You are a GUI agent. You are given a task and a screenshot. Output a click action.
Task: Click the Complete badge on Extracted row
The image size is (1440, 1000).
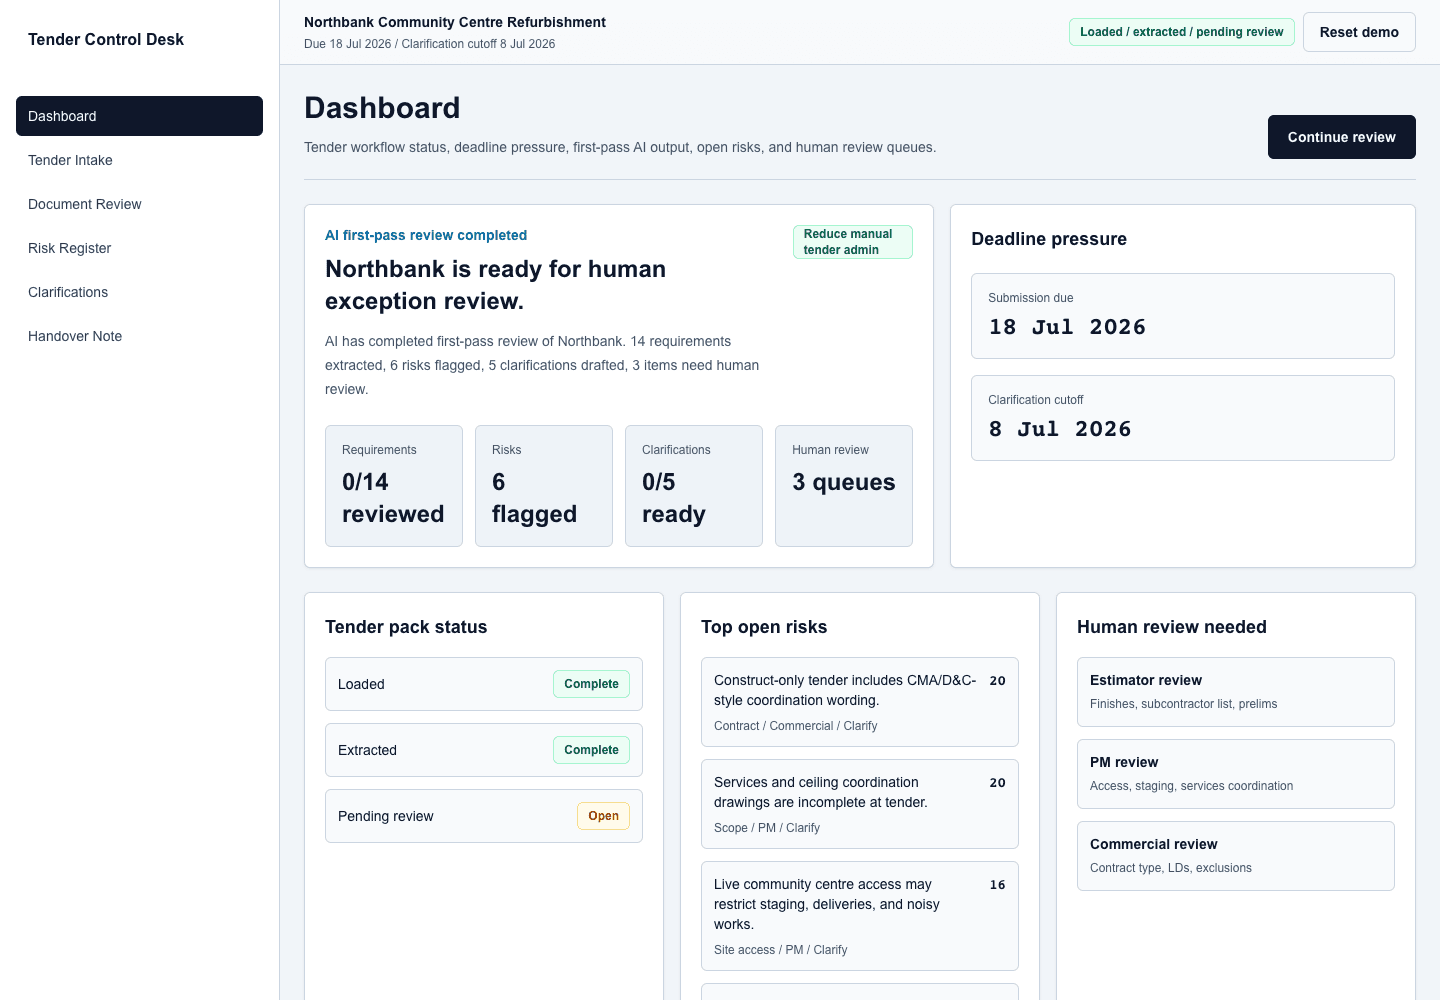tap(591, 750)
